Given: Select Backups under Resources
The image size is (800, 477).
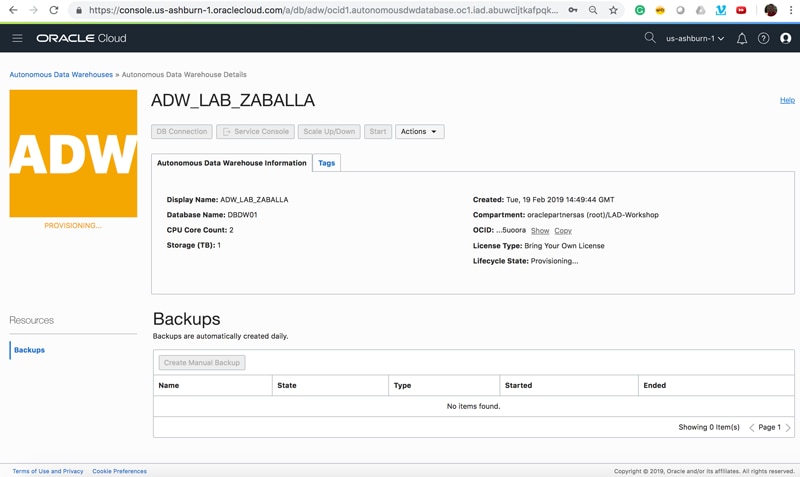Looking at the screenshot, I should point(29,350).
